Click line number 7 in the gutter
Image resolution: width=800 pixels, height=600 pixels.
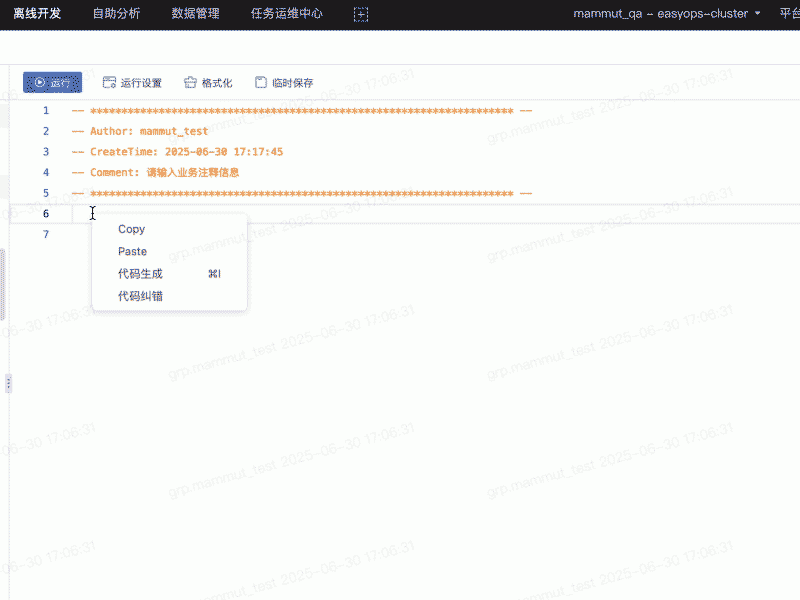tap(45, 234)
